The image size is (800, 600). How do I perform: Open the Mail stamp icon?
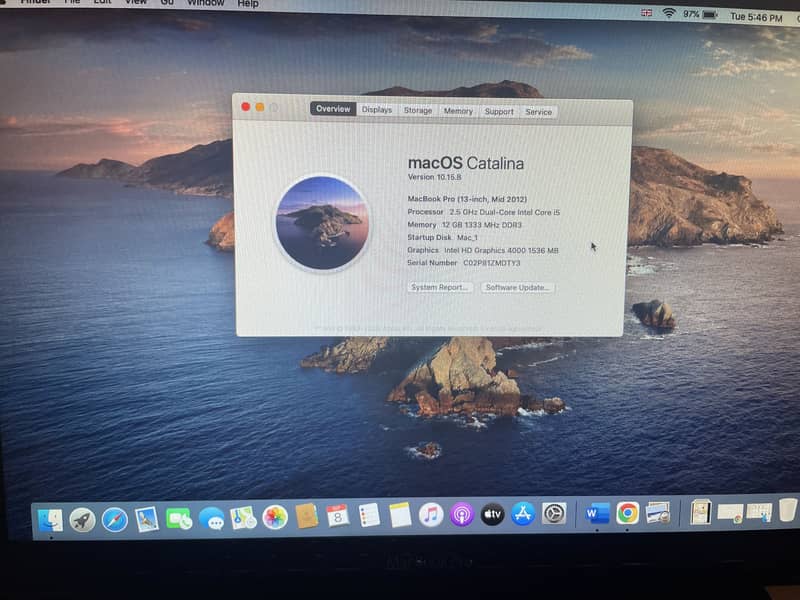146,519
